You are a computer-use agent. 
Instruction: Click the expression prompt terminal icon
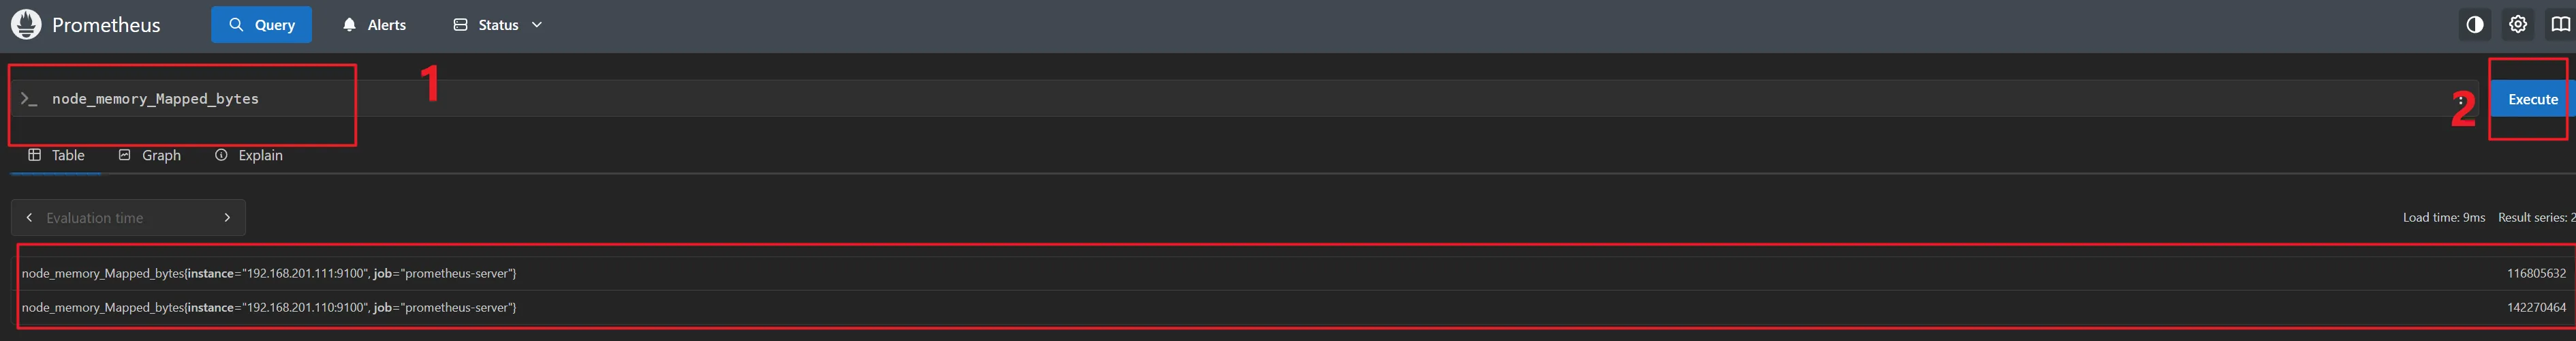(x=29, y=99)
